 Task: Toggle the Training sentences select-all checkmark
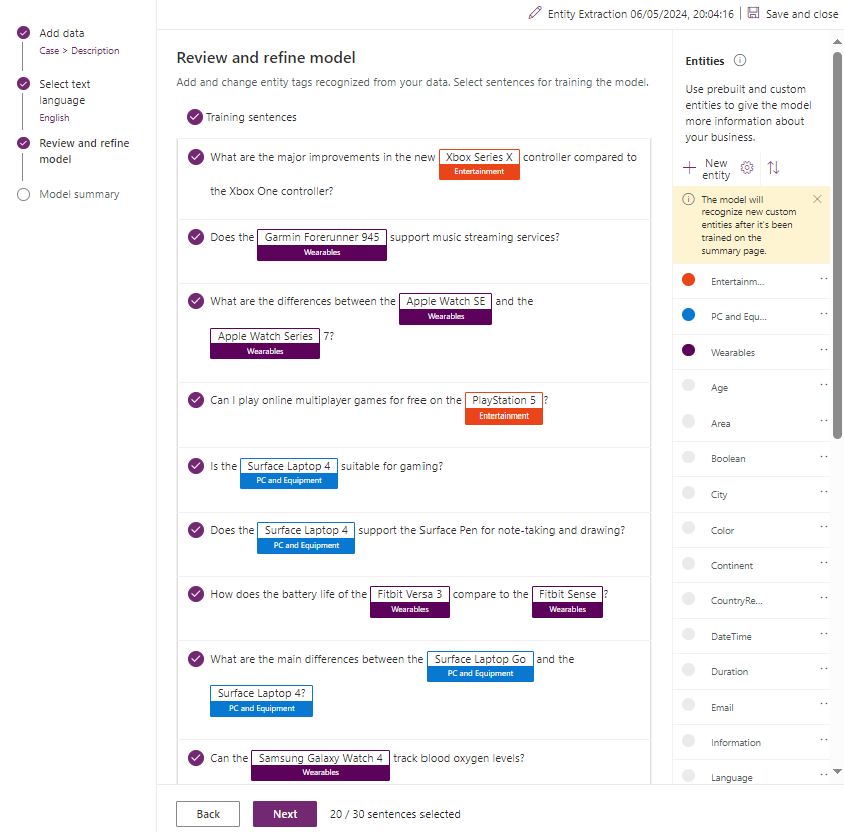pyautogui.click(x=195, y=117)
